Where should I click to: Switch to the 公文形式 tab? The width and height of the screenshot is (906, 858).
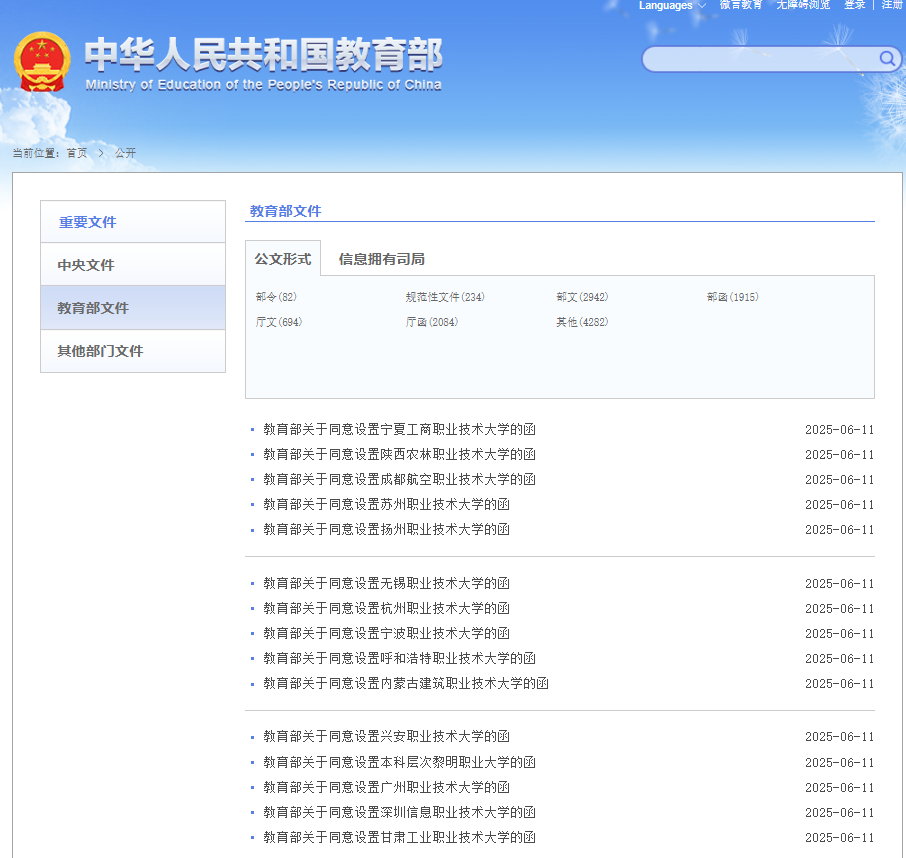[x=283, y=259]
